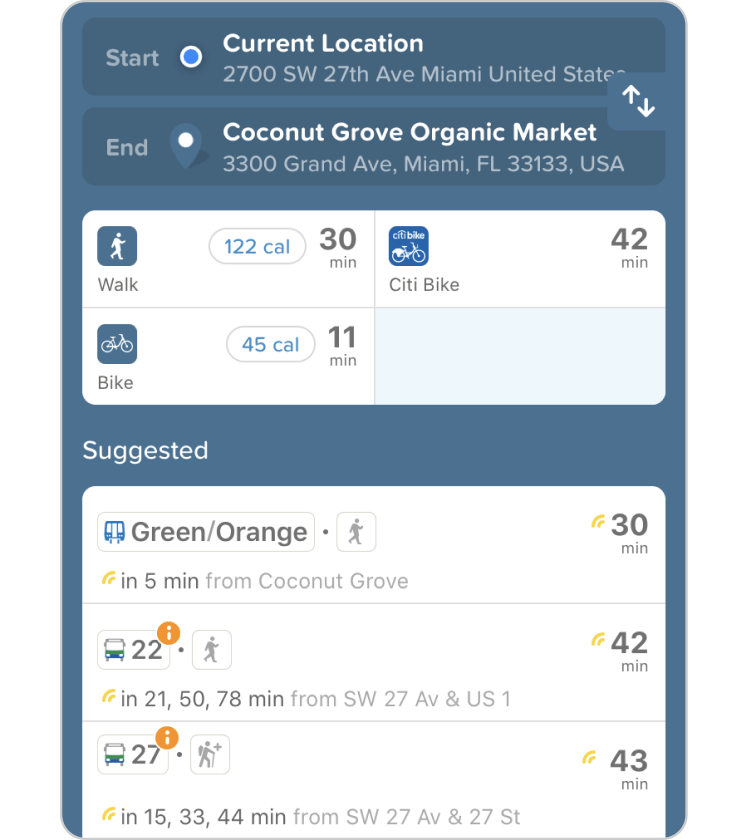Click the hiking icon beside route 27
The image size is (750, 840).
[x=210, y=755]
